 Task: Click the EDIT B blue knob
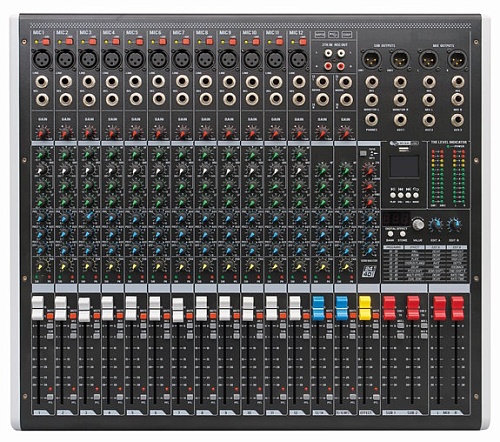point(454,225)
